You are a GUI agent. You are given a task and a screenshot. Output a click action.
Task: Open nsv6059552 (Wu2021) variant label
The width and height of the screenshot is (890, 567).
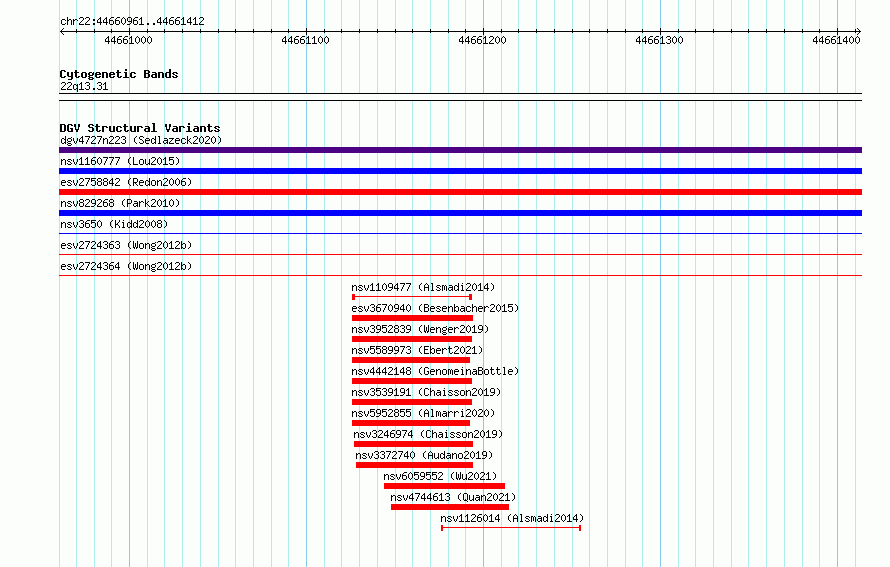point(440,476)
